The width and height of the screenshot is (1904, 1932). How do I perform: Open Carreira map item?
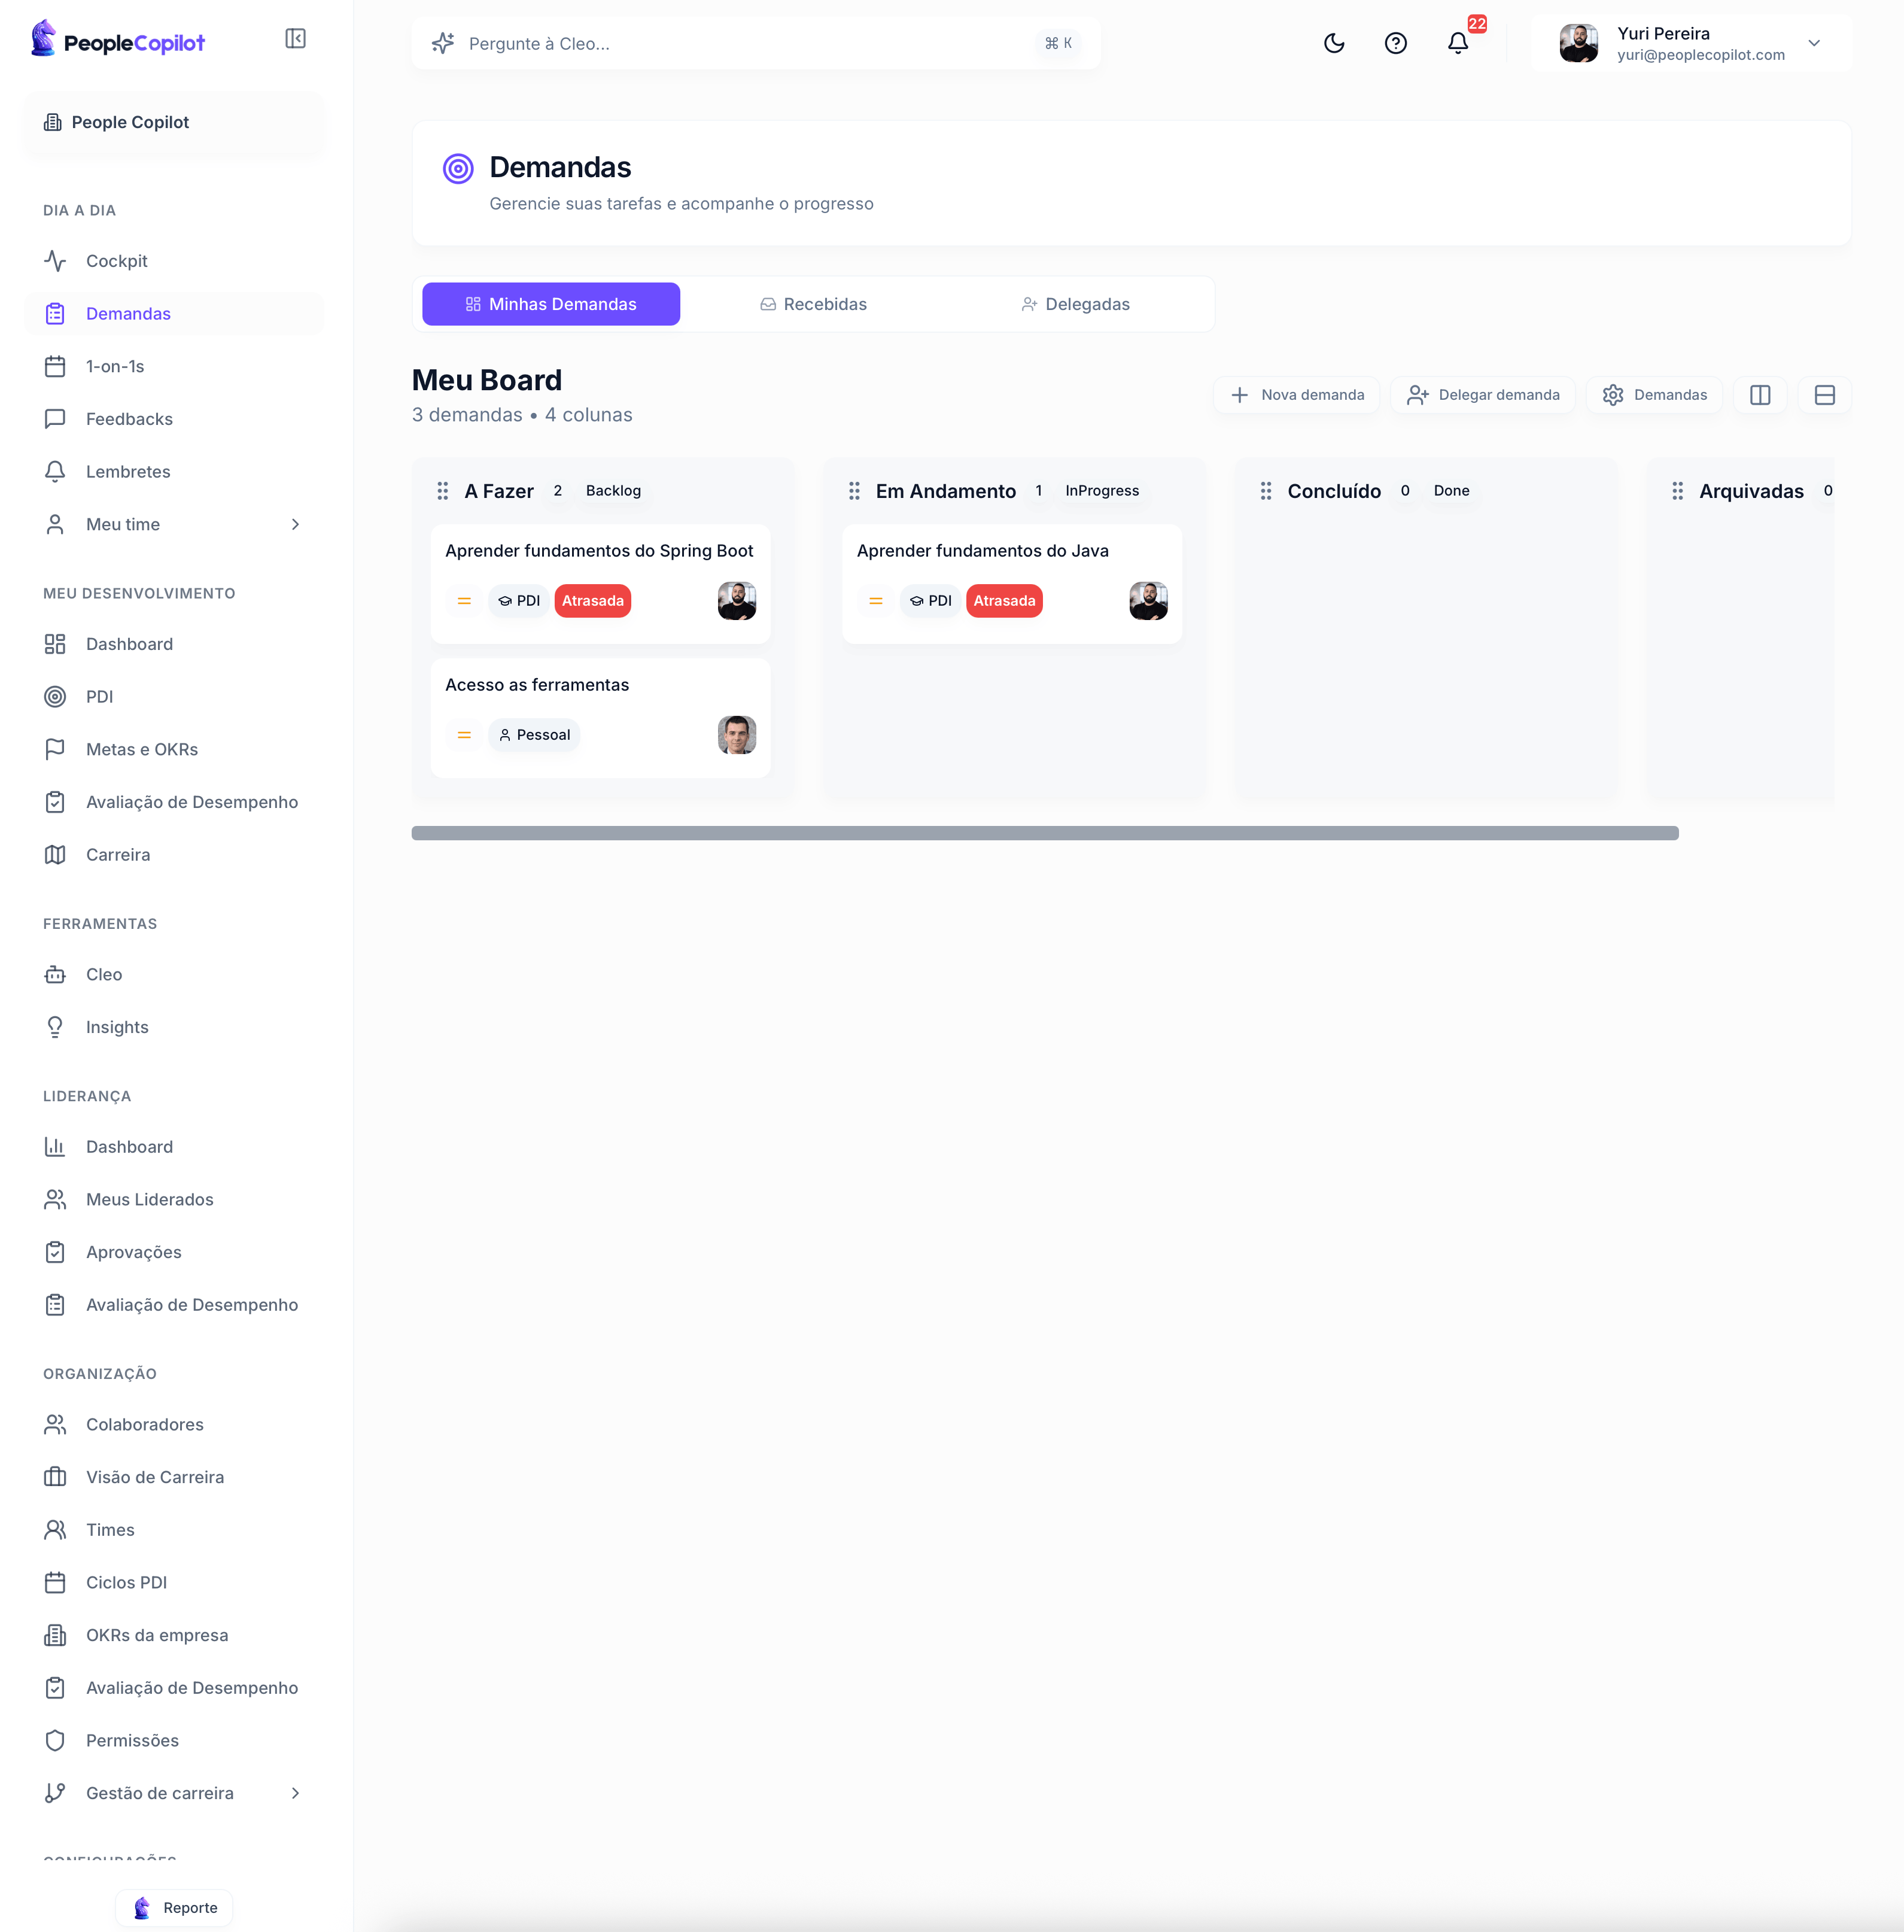[x=174, y=855]
